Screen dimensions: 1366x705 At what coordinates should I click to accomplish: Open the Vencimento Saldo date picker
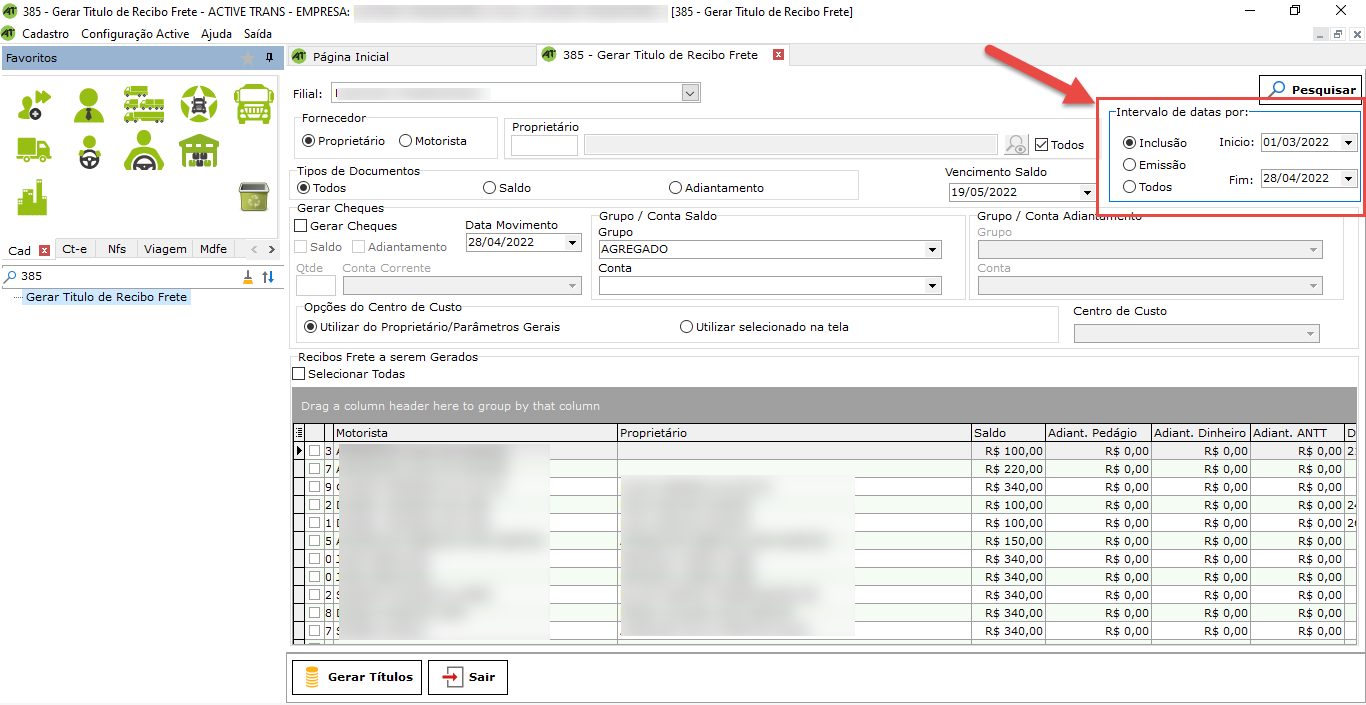point(1087,192)
